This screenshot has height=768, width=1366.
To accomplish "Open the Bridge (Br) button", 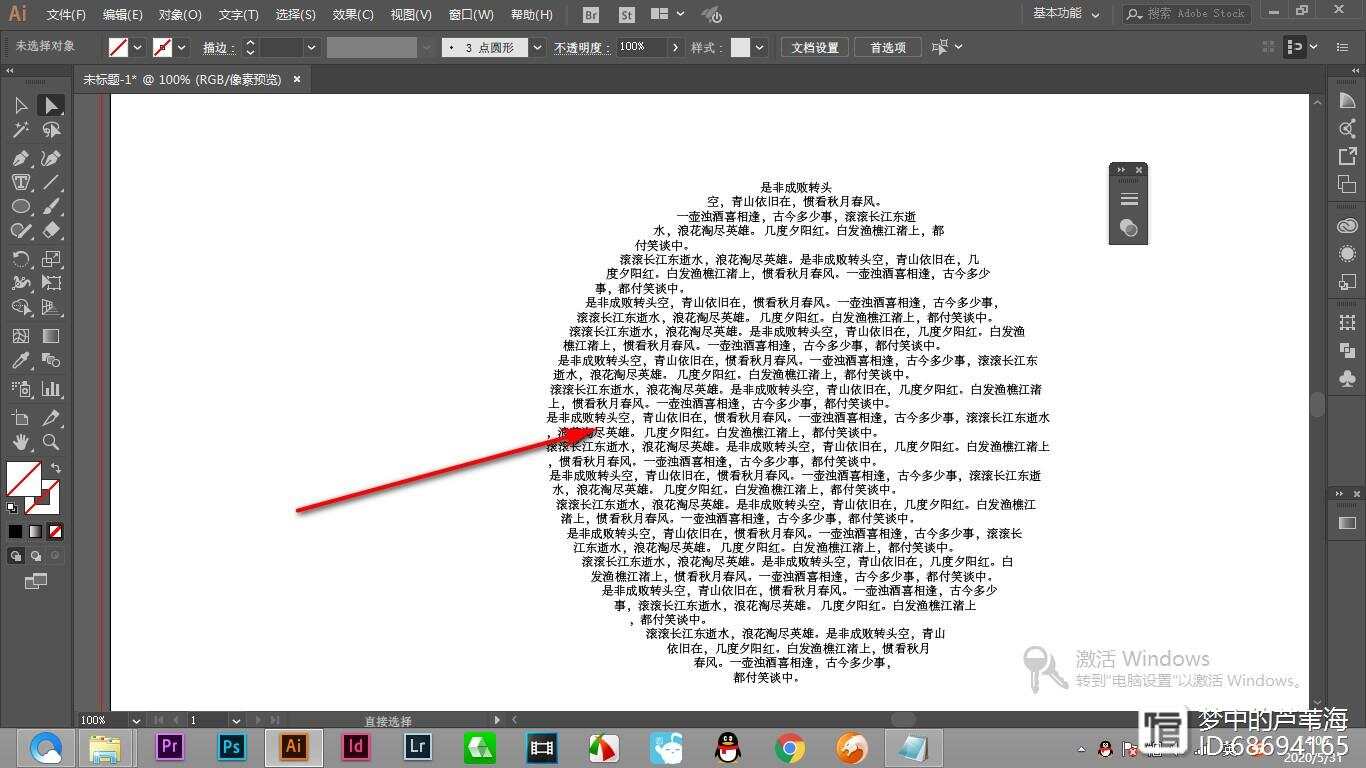I will click(591, 14).
